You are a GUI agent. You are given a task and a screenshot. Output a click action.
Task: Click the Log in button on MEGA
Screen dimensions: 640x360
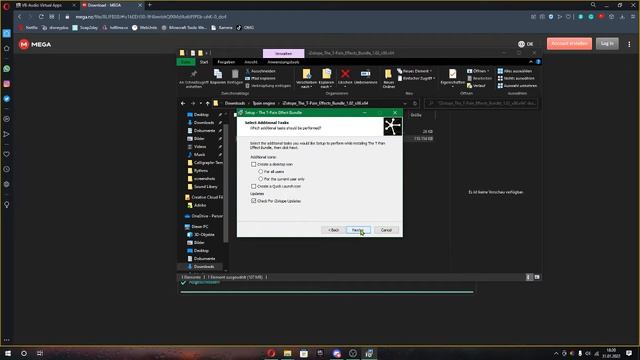click(607, 43)
